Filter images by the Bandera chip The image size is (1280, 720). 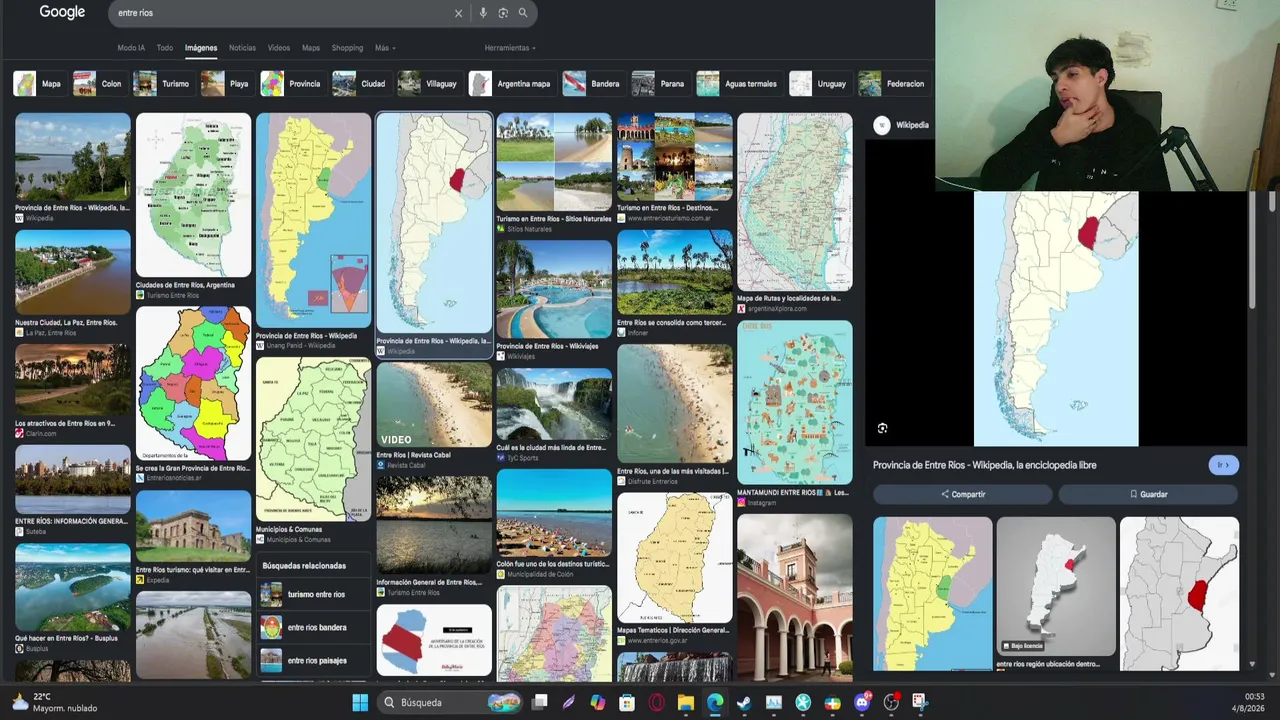(593, 84)
